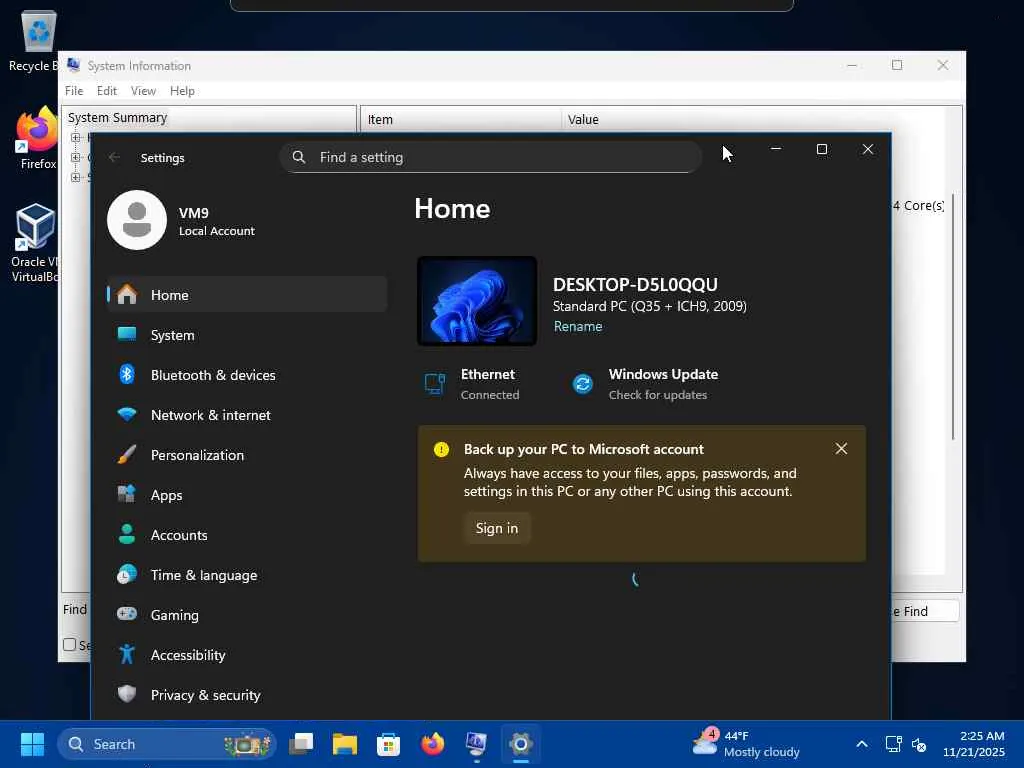Viewport: 1024px width, 768px height.
Task: Open File Explorer from taskbar
Action: (x=345, y=744)
